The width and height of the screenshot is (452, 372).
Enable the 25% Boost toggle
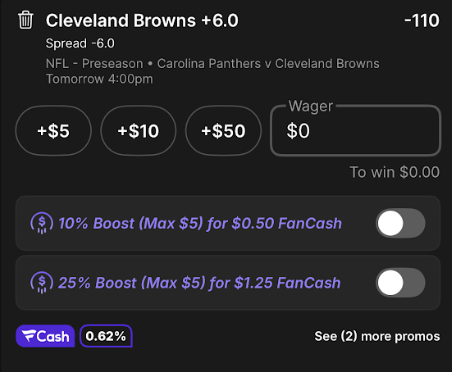click(x=401, y=283)
